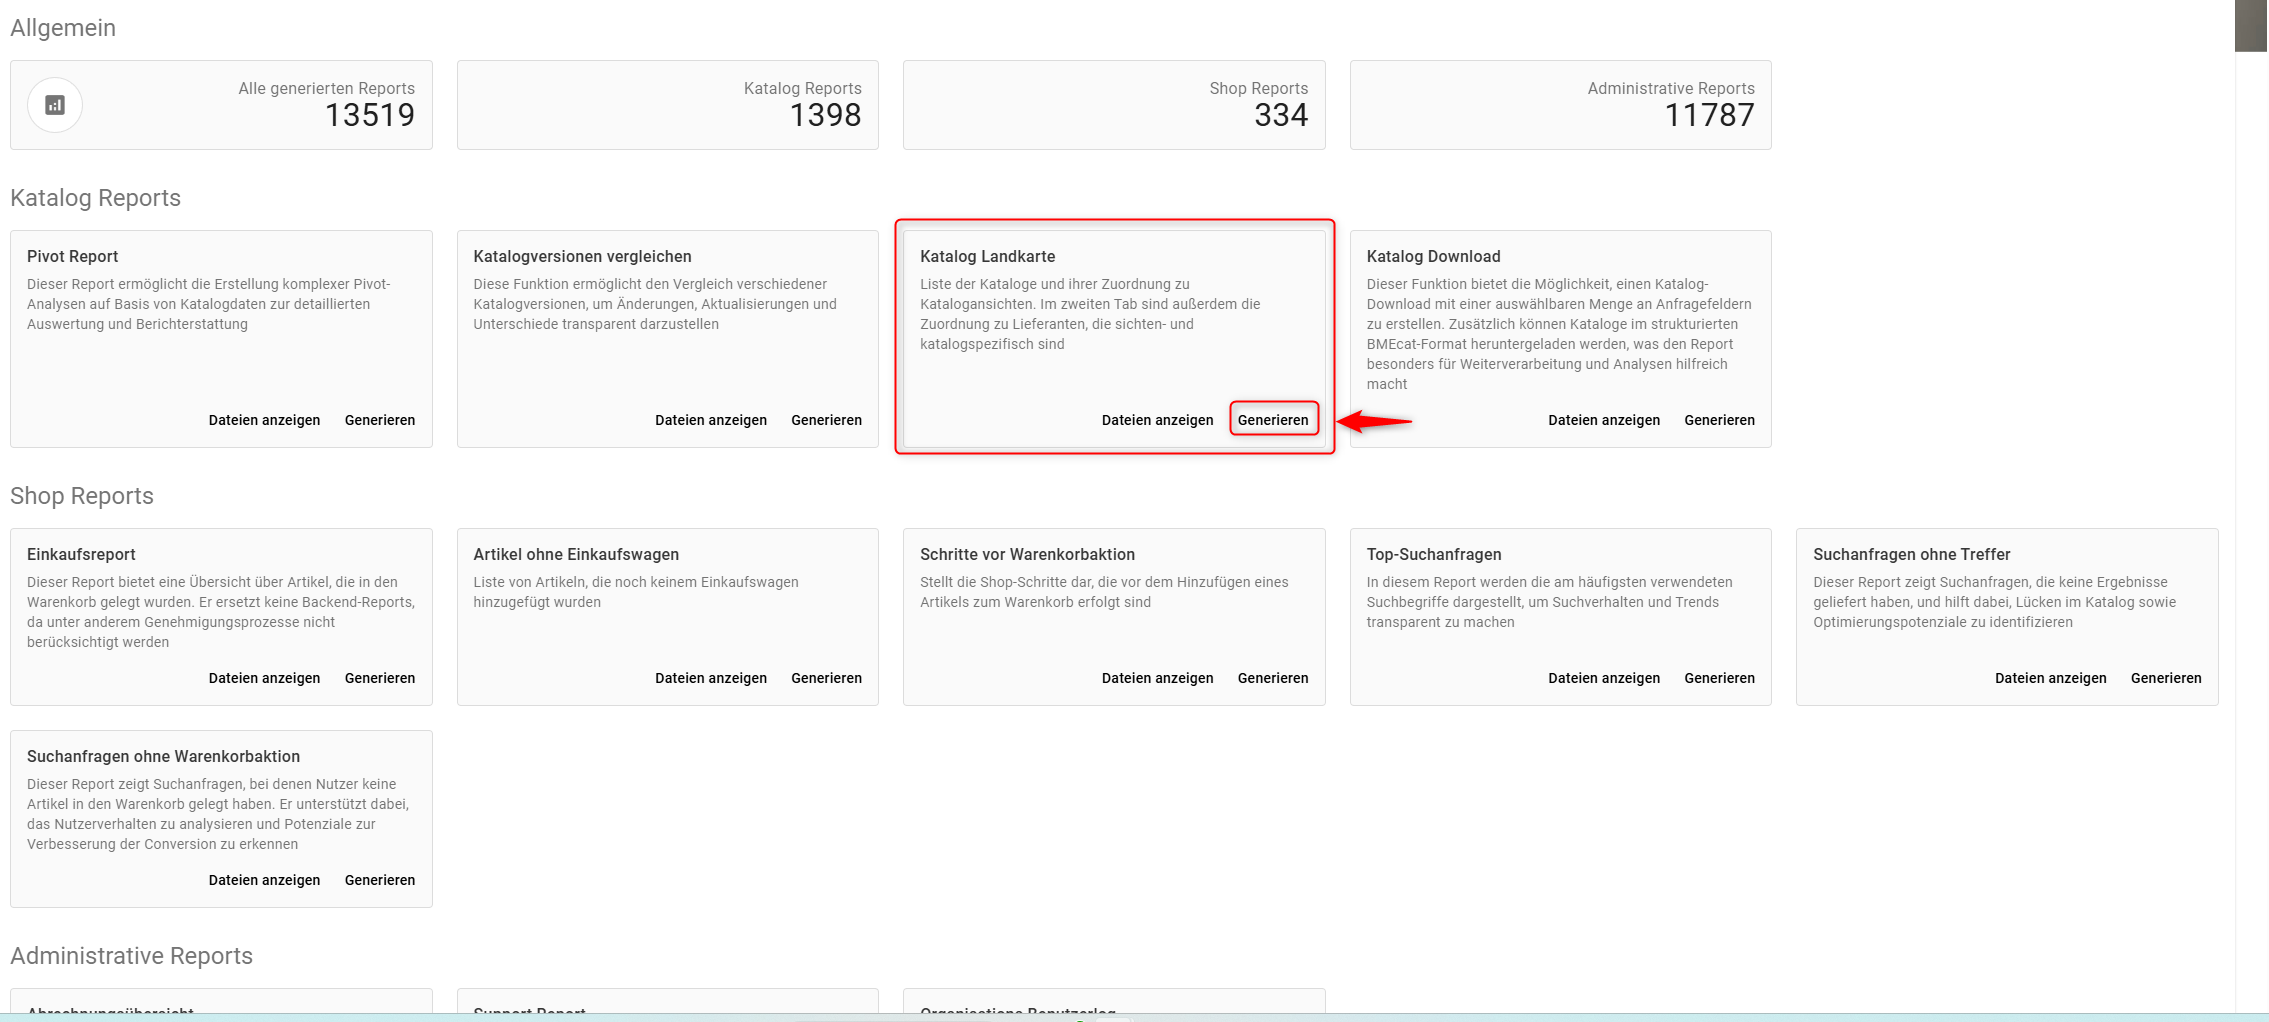This screenshot has height=1022, width=2269.
Task: Show files for Suchanfragen ohne Treffer
Action: (x=2050, y=678)
